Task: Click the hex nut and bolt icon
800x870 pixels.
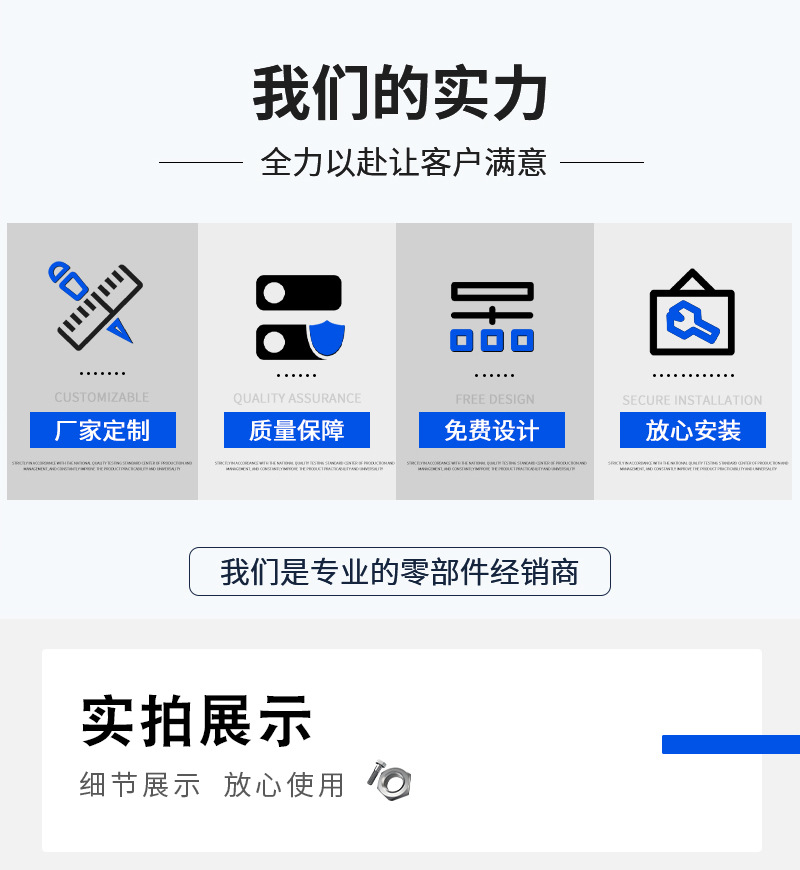Action: pos(389,780)
